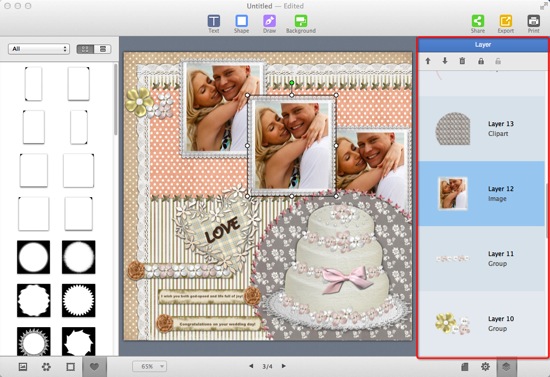Click the page template icon at bottom right
This screenshot has width=550, height=377.
tap(464, 367)
